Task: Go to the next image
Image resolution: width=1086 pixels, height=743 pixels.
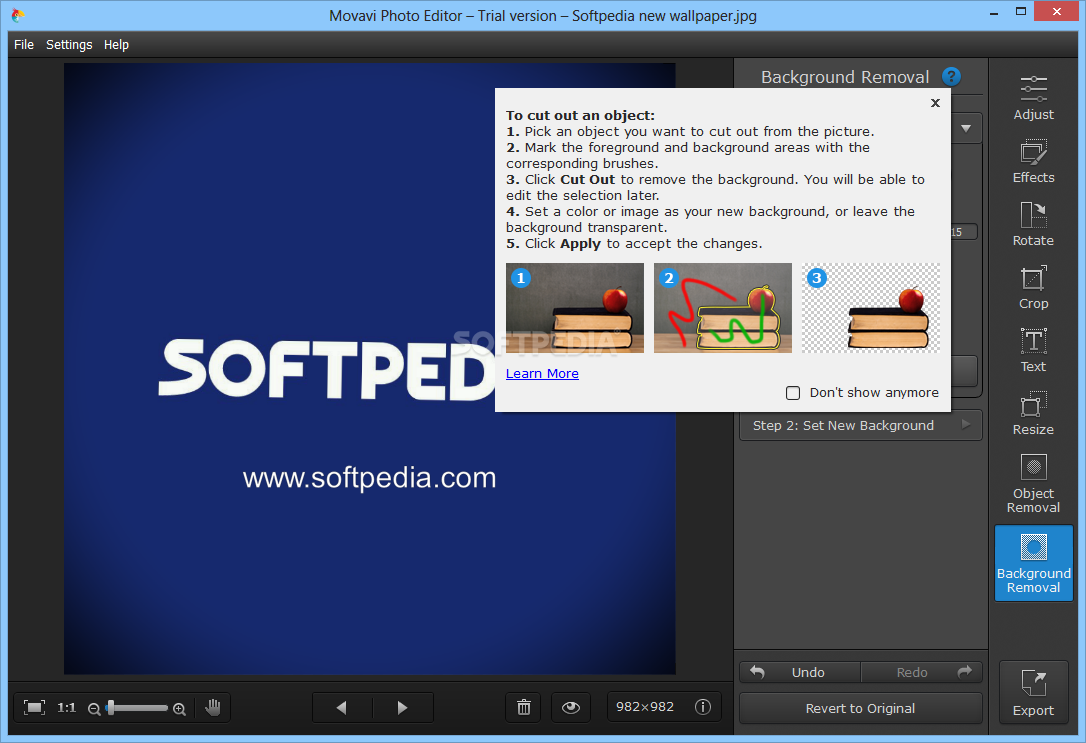Action: pyautogui.click(x=403, y=707)
